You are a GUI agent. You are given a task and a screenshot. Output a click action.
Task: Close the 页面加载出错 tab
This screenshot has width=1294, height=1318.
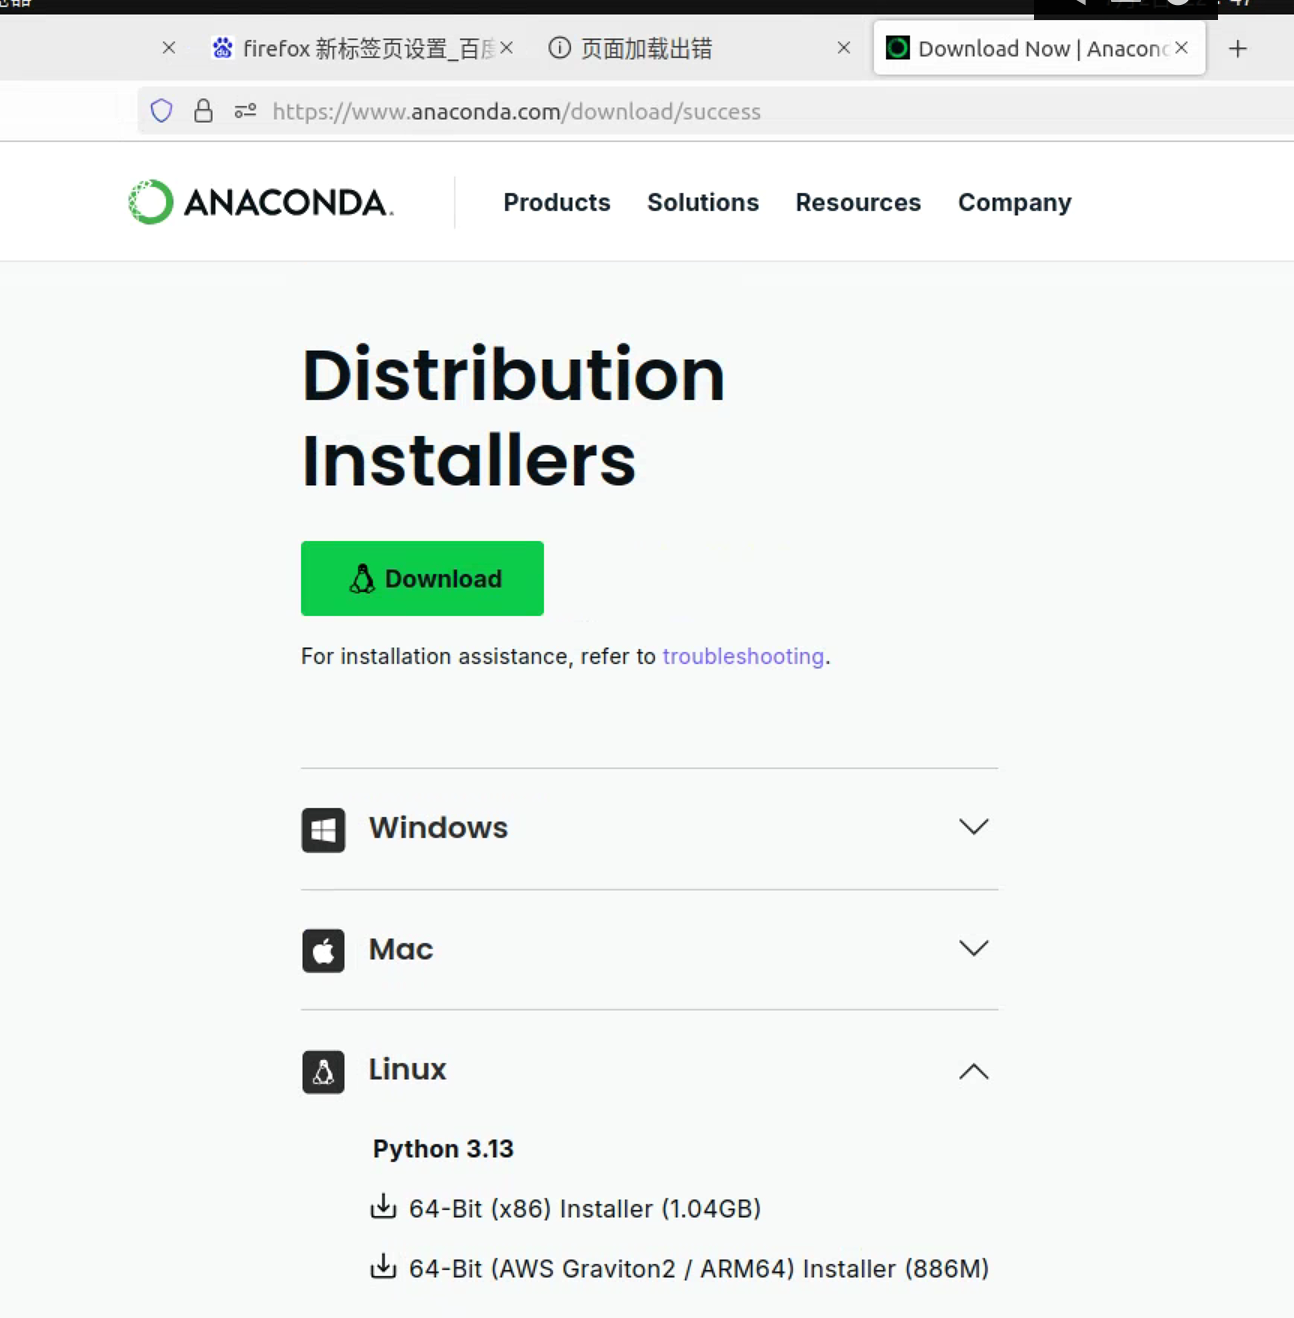pyautogui.click(x=844, y=47)
